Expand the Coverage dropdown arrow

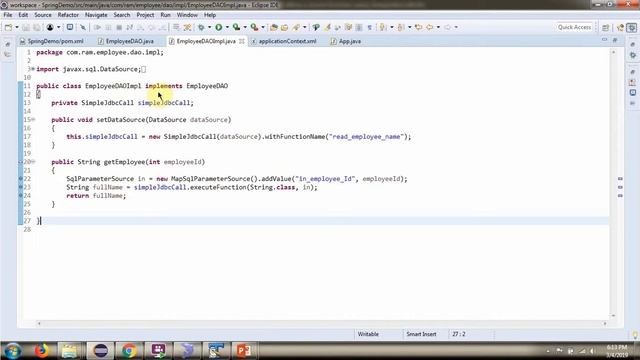click(245, 27)
